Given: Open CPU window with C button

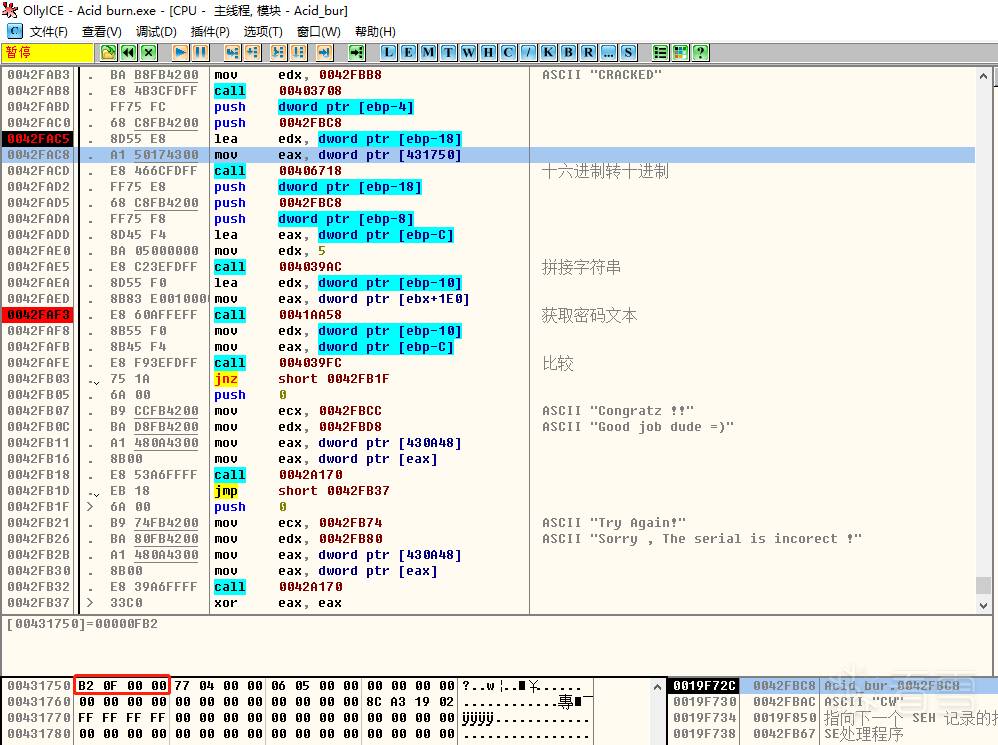Looking at the screenshot, I should 508,53.
